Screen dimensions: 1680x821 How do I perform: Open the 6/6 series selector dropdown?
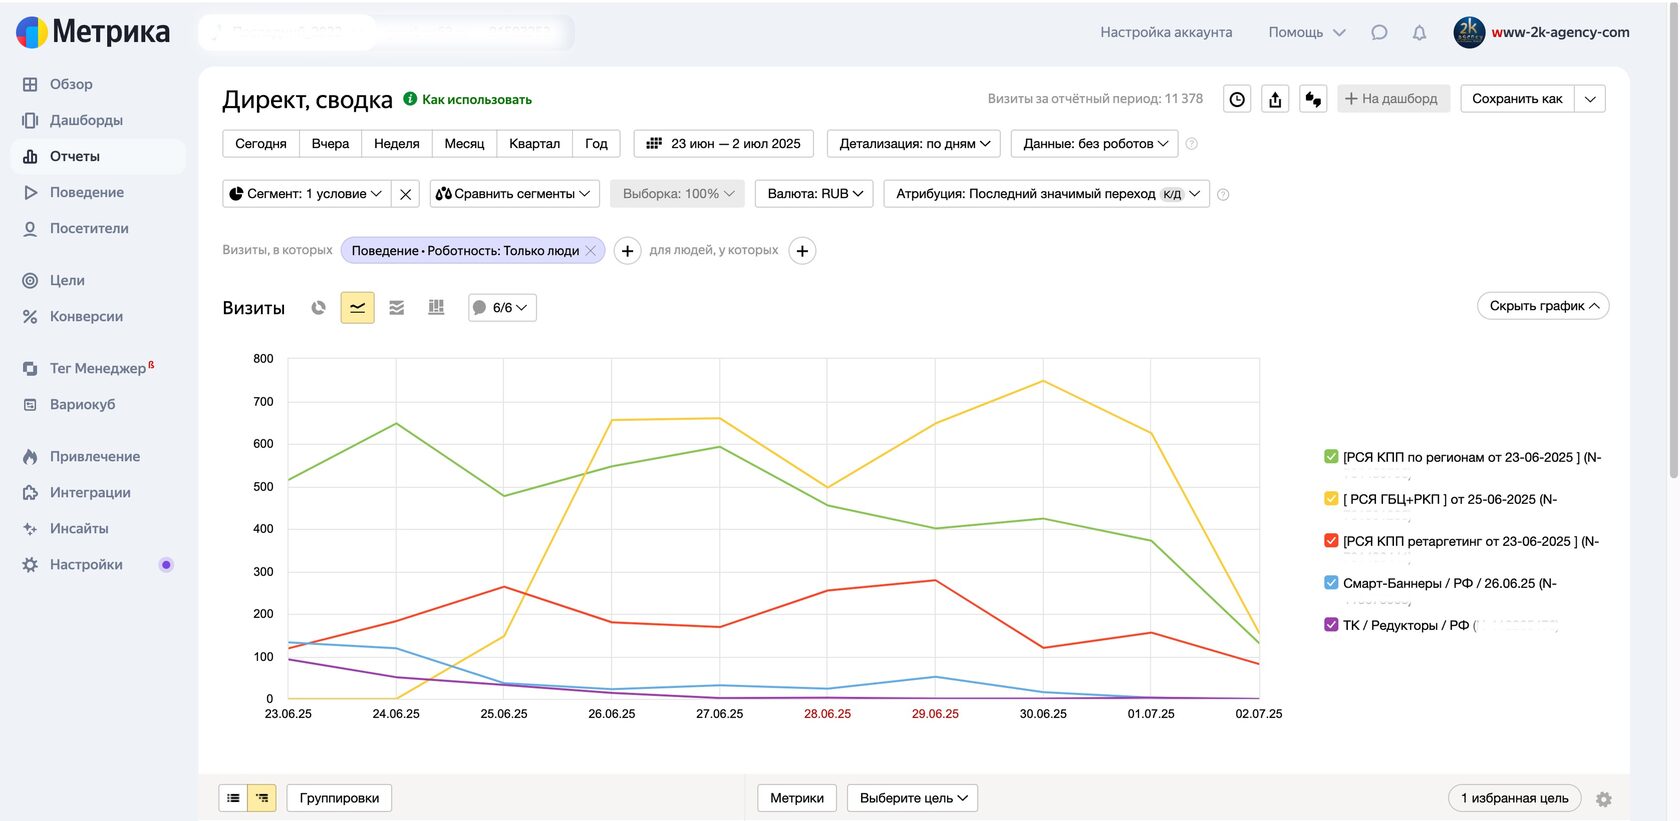pyautogui.click(x=502, y=307)
